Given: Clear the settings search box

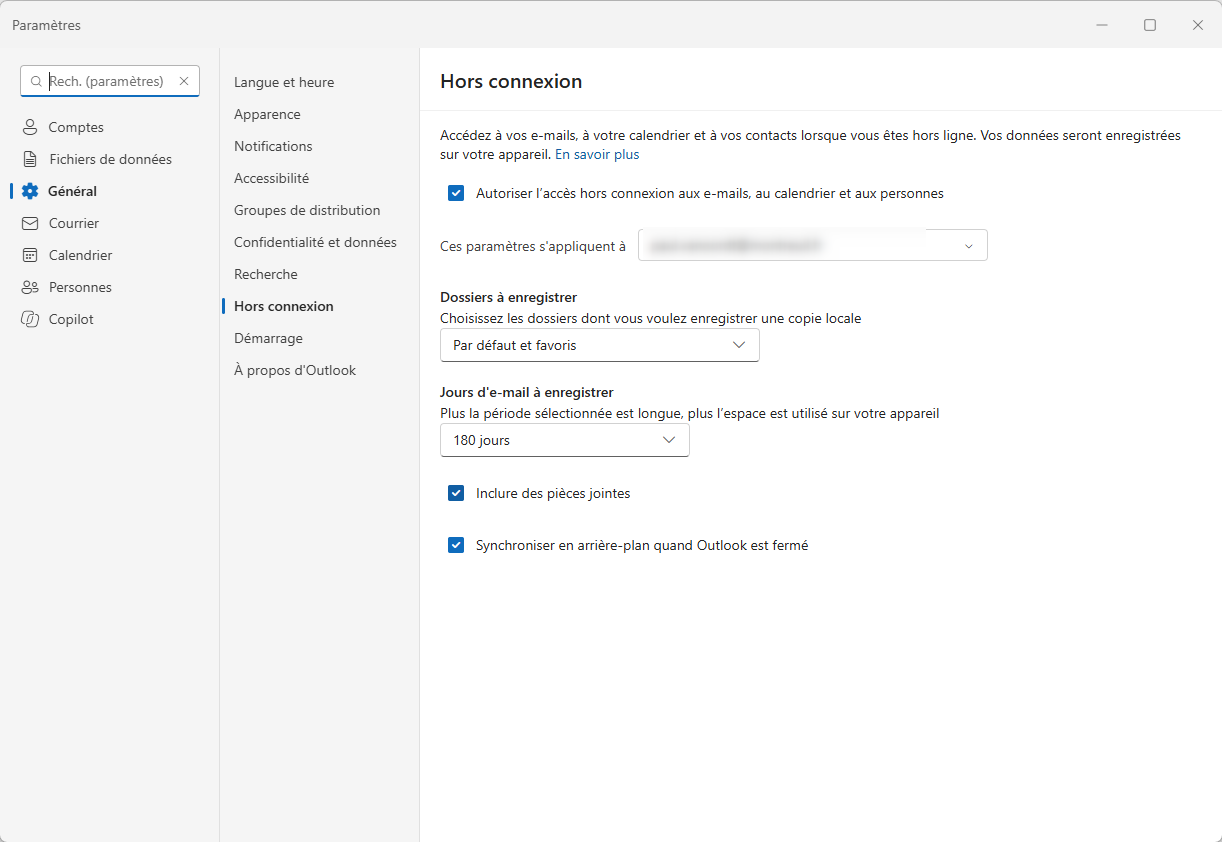Looking at the screenshot, I should (x=184, y=81).
